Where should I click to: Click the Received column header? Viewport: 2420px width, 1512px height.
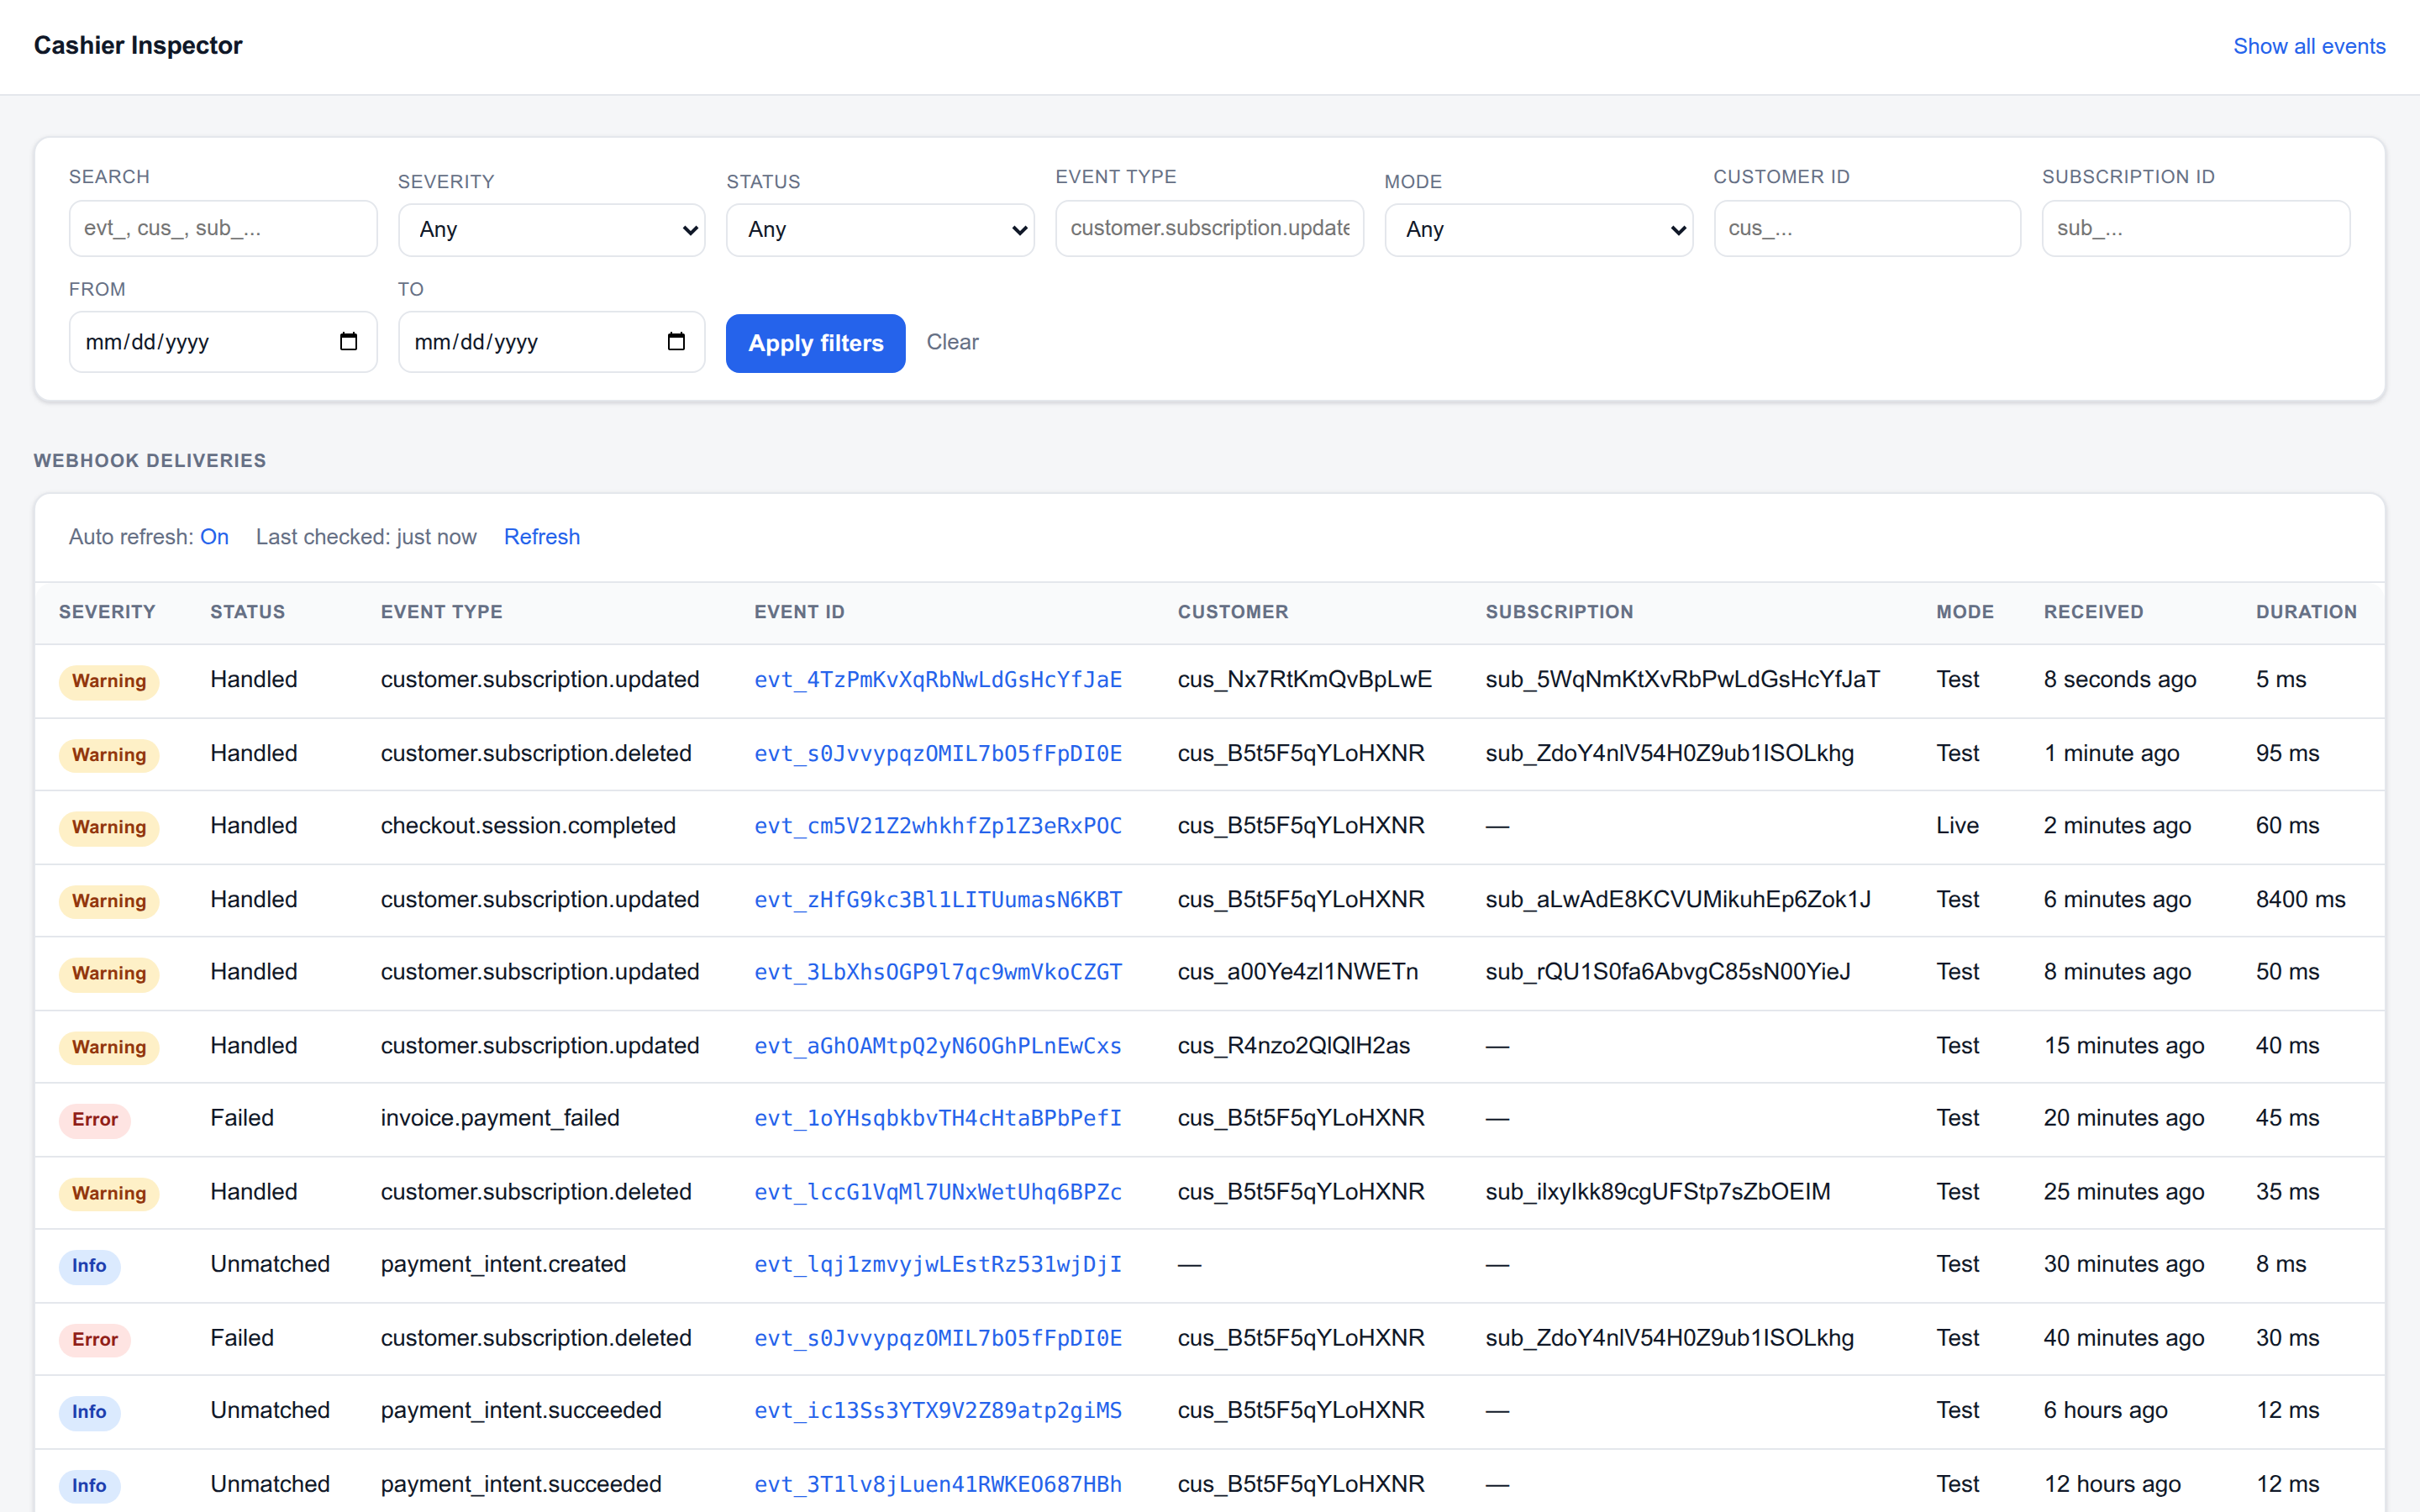[x=2093, y=612]
